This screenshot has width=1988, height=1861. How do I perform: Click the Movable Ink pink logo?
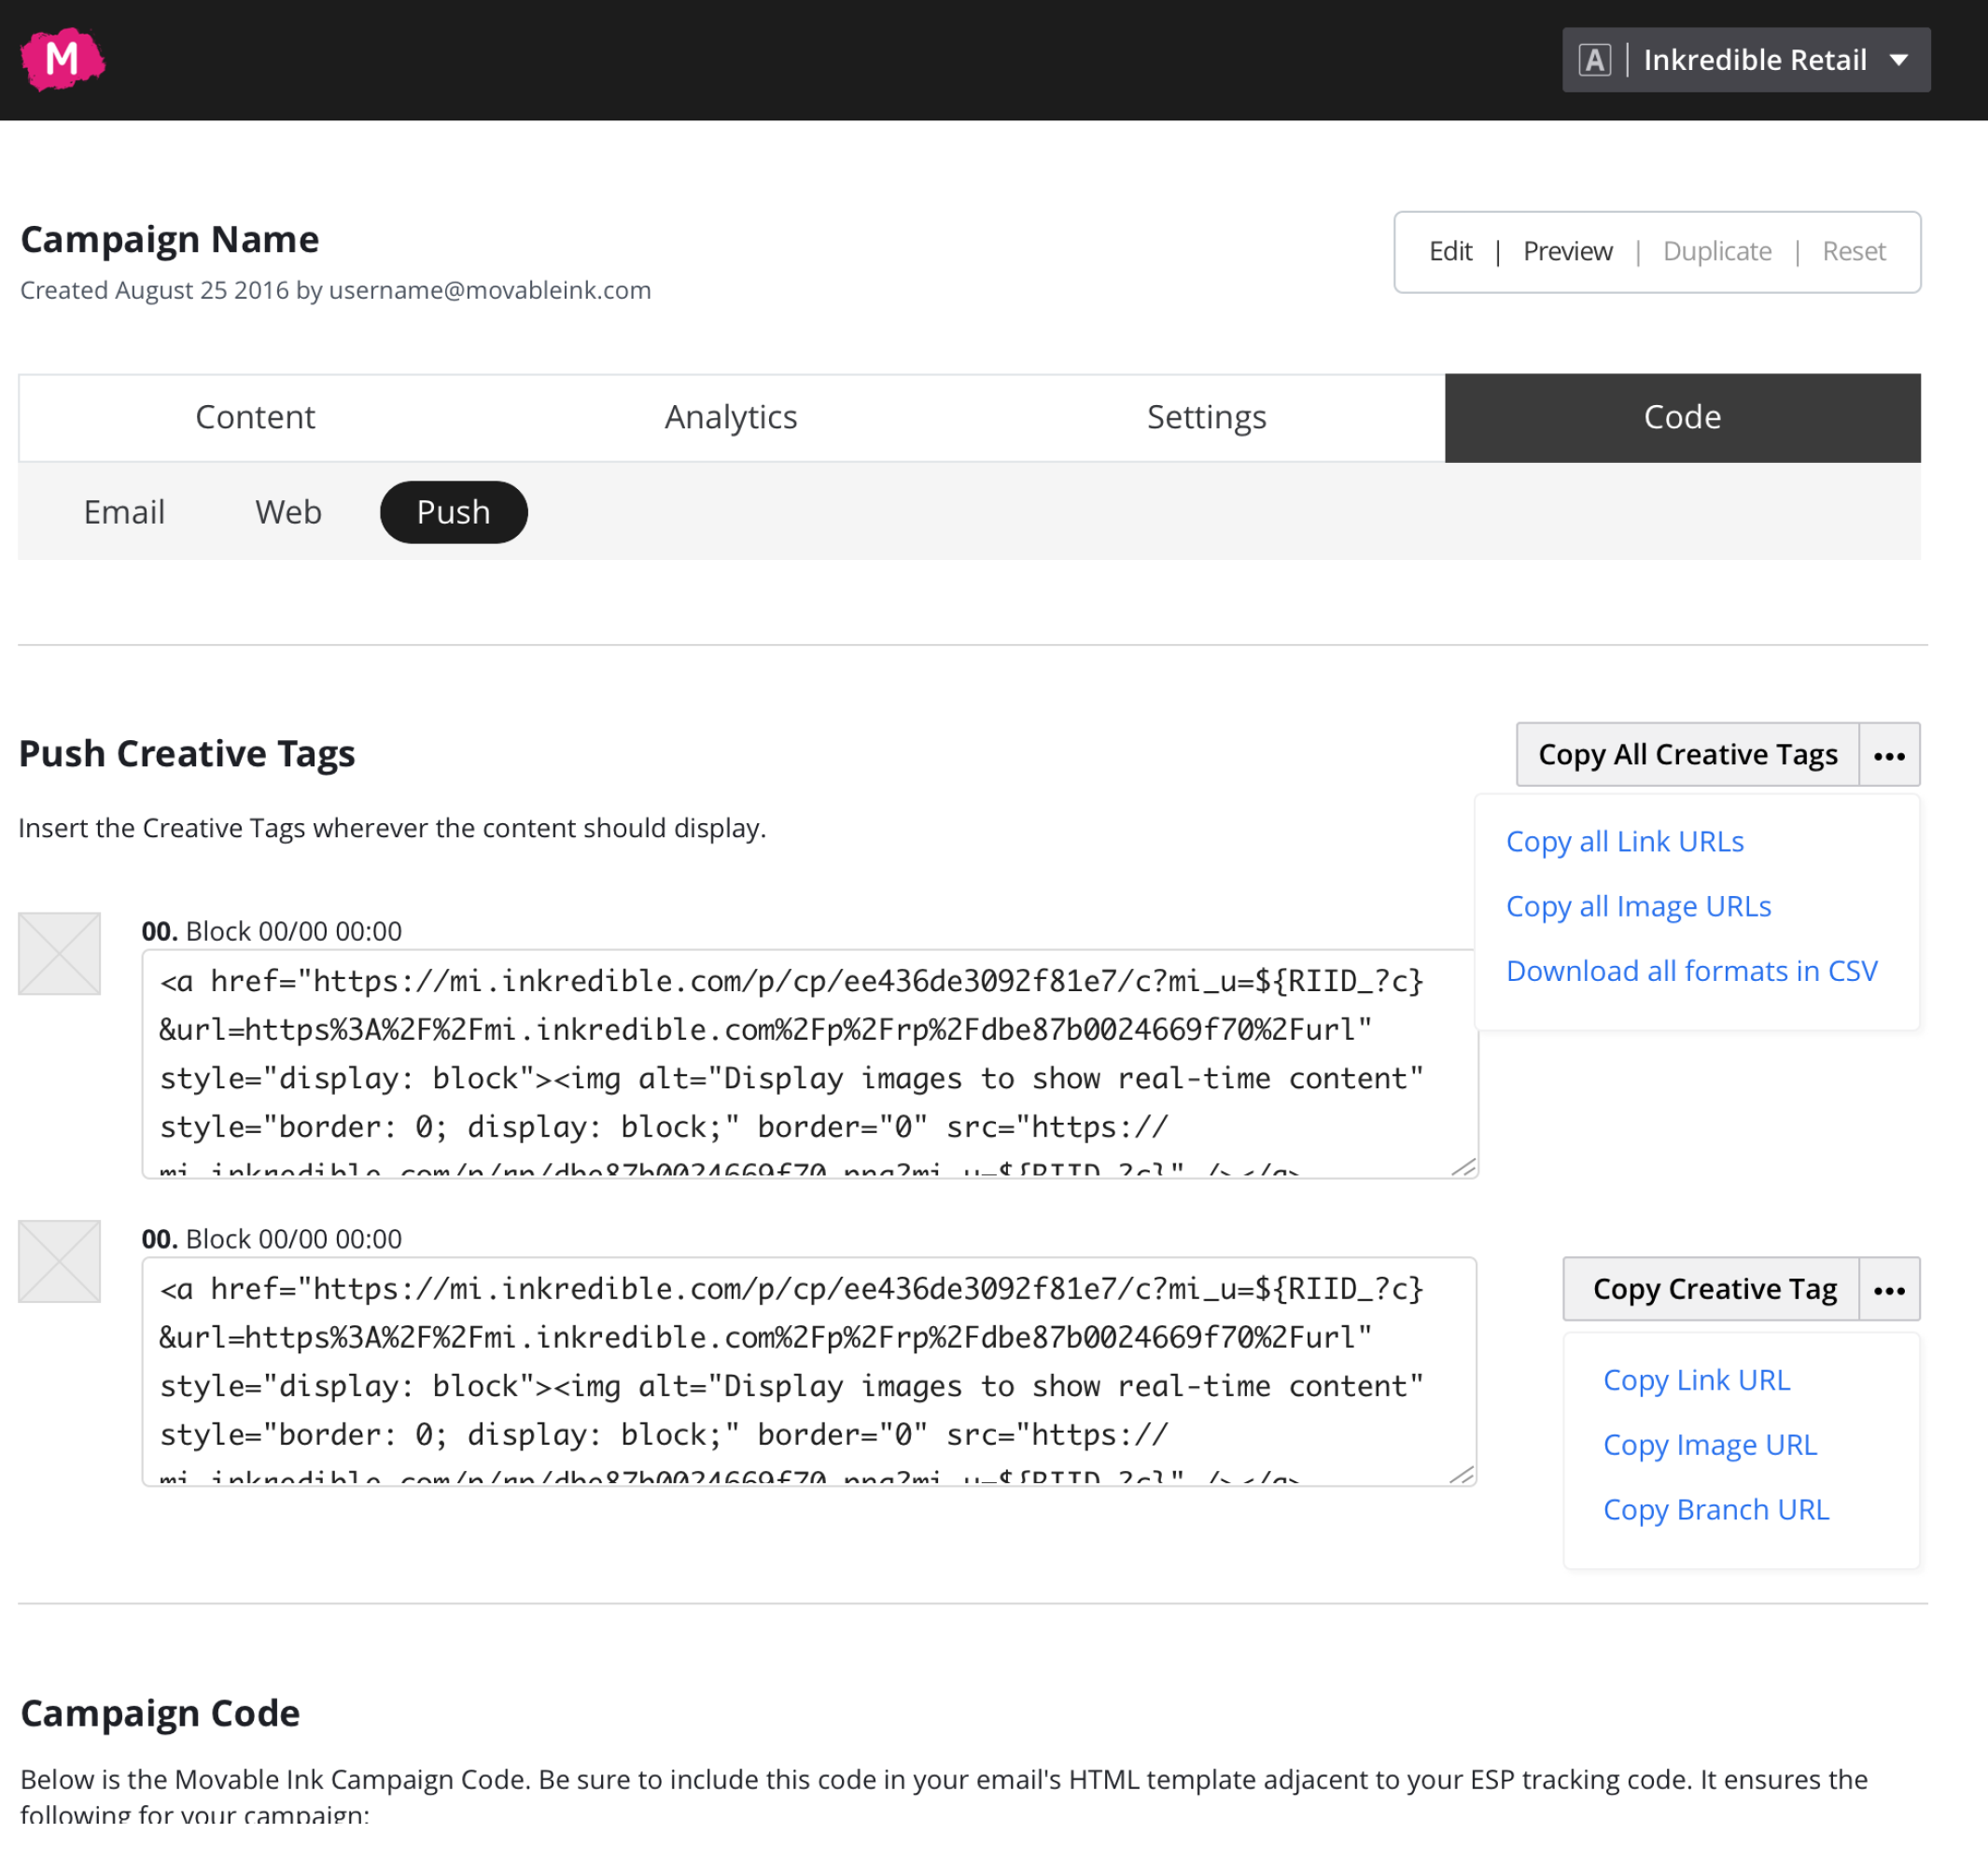pos(62,59)
